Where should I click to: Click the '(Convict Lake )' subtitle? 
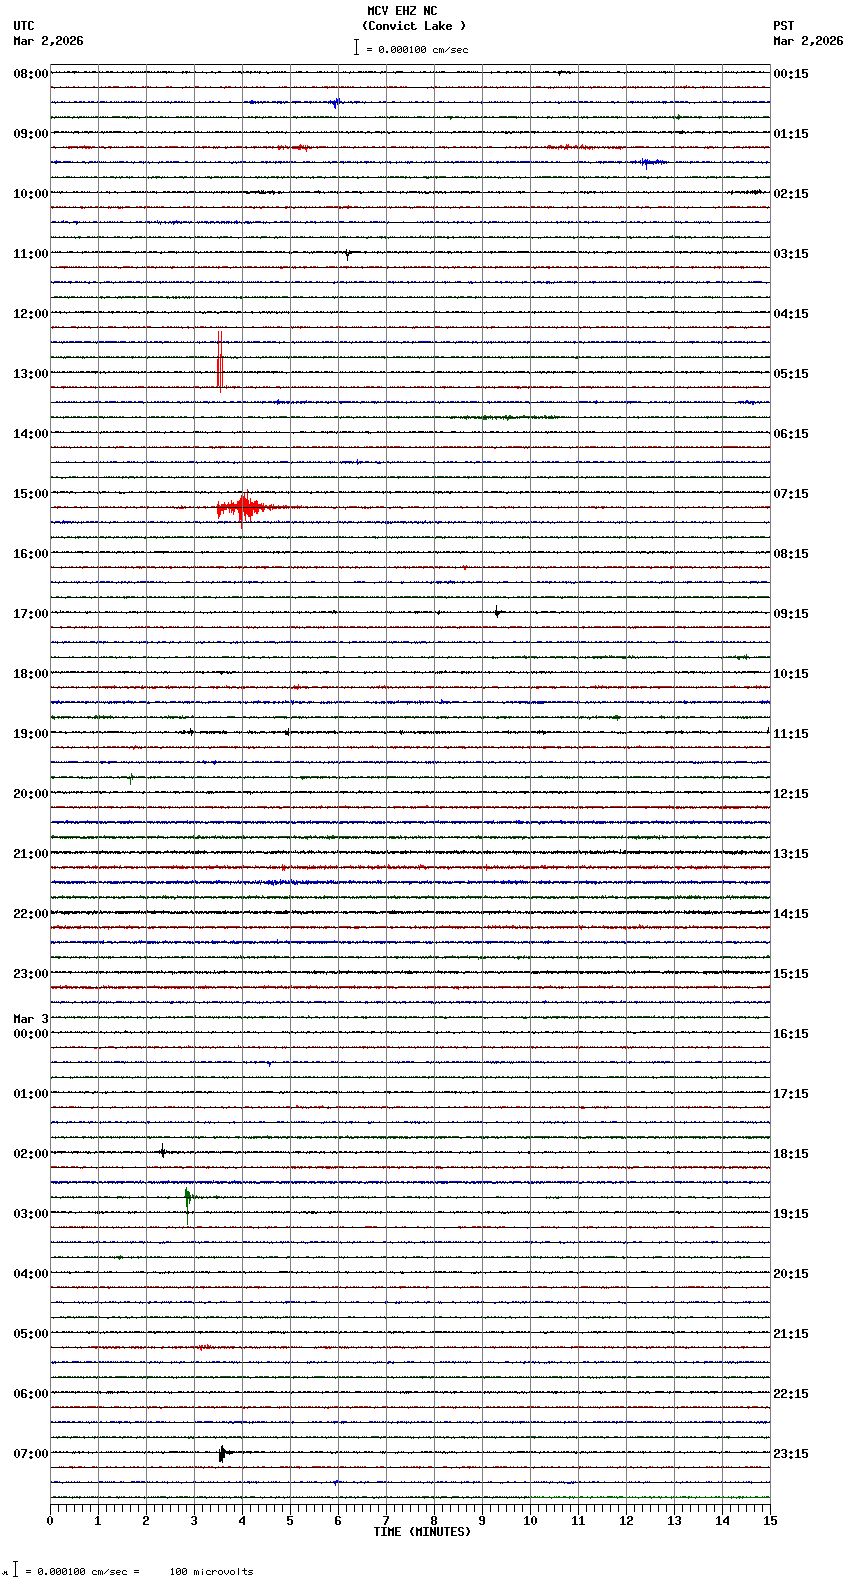(x=414, y=26)
